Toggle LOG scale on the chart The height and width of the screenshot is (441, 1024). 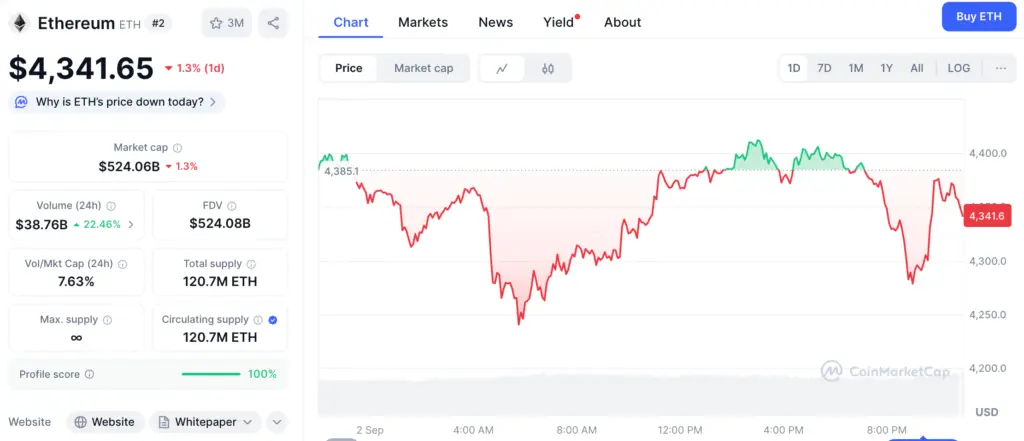click(959, 68)
